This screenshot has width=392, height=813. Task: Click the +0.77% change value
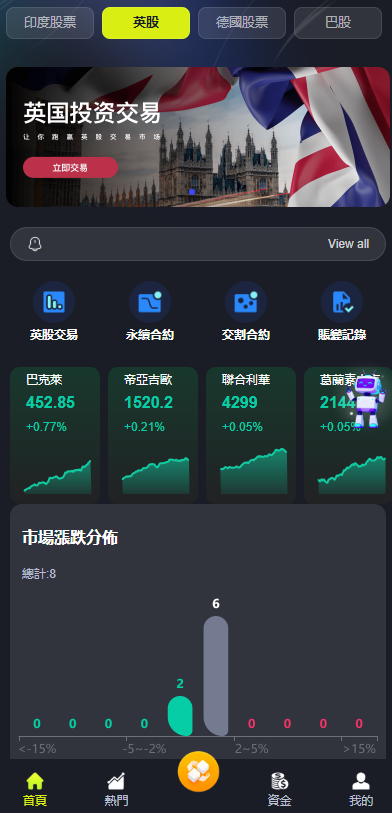click(x=46, y=427)
